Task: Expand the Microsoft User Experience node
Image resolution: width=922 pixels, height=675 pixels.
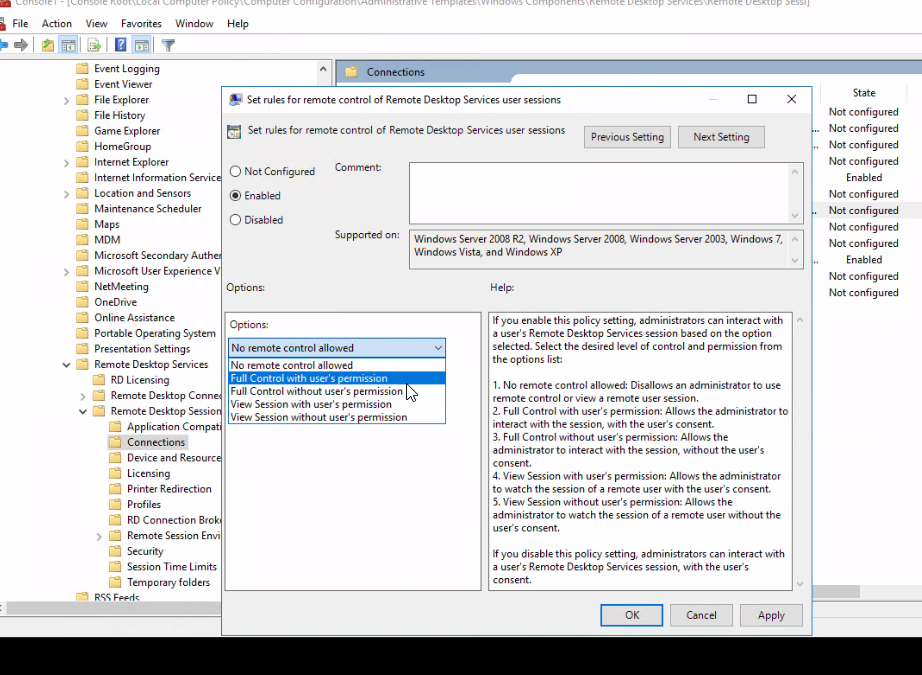Action: point(66,272)
